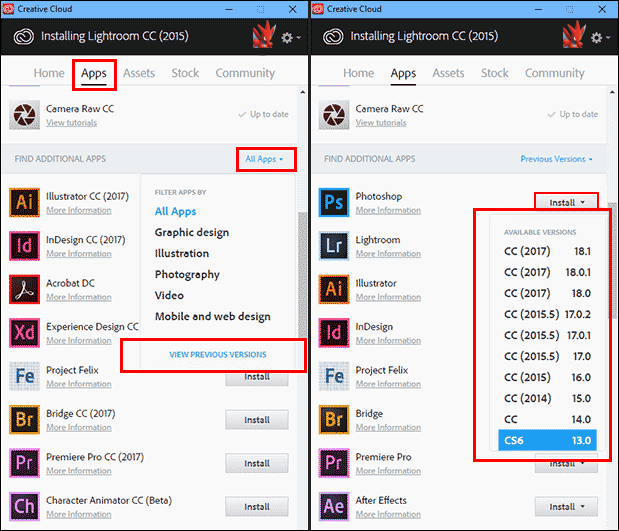Image resolution: width=619 pixels, height=531 pixels.
Task: Select Apps tab in left window
Action: click(94, 73)
